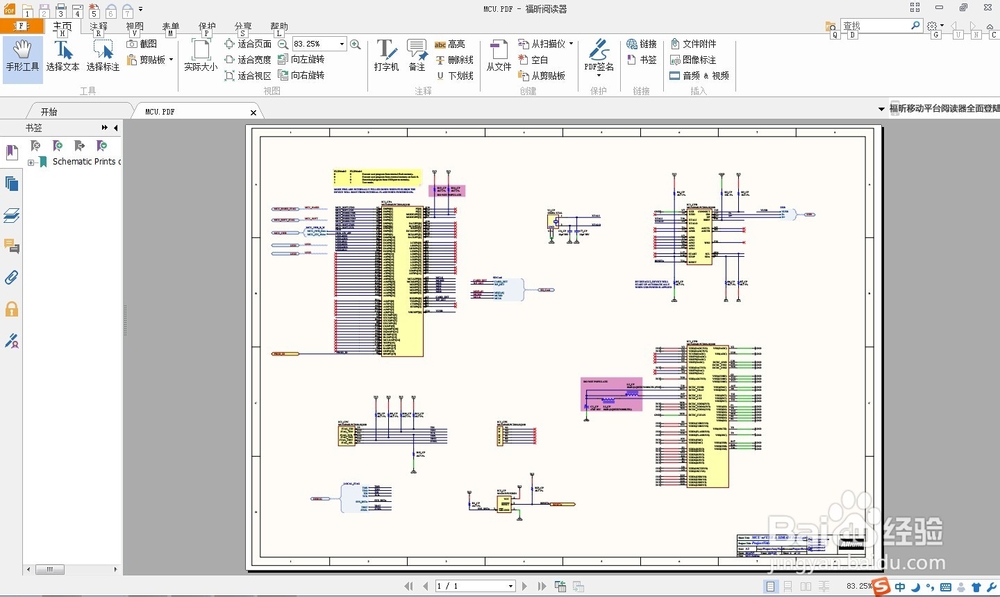The image size is (1000, 597).
Task: Close the MCU.PDF document tab
Action: point(253,112)
